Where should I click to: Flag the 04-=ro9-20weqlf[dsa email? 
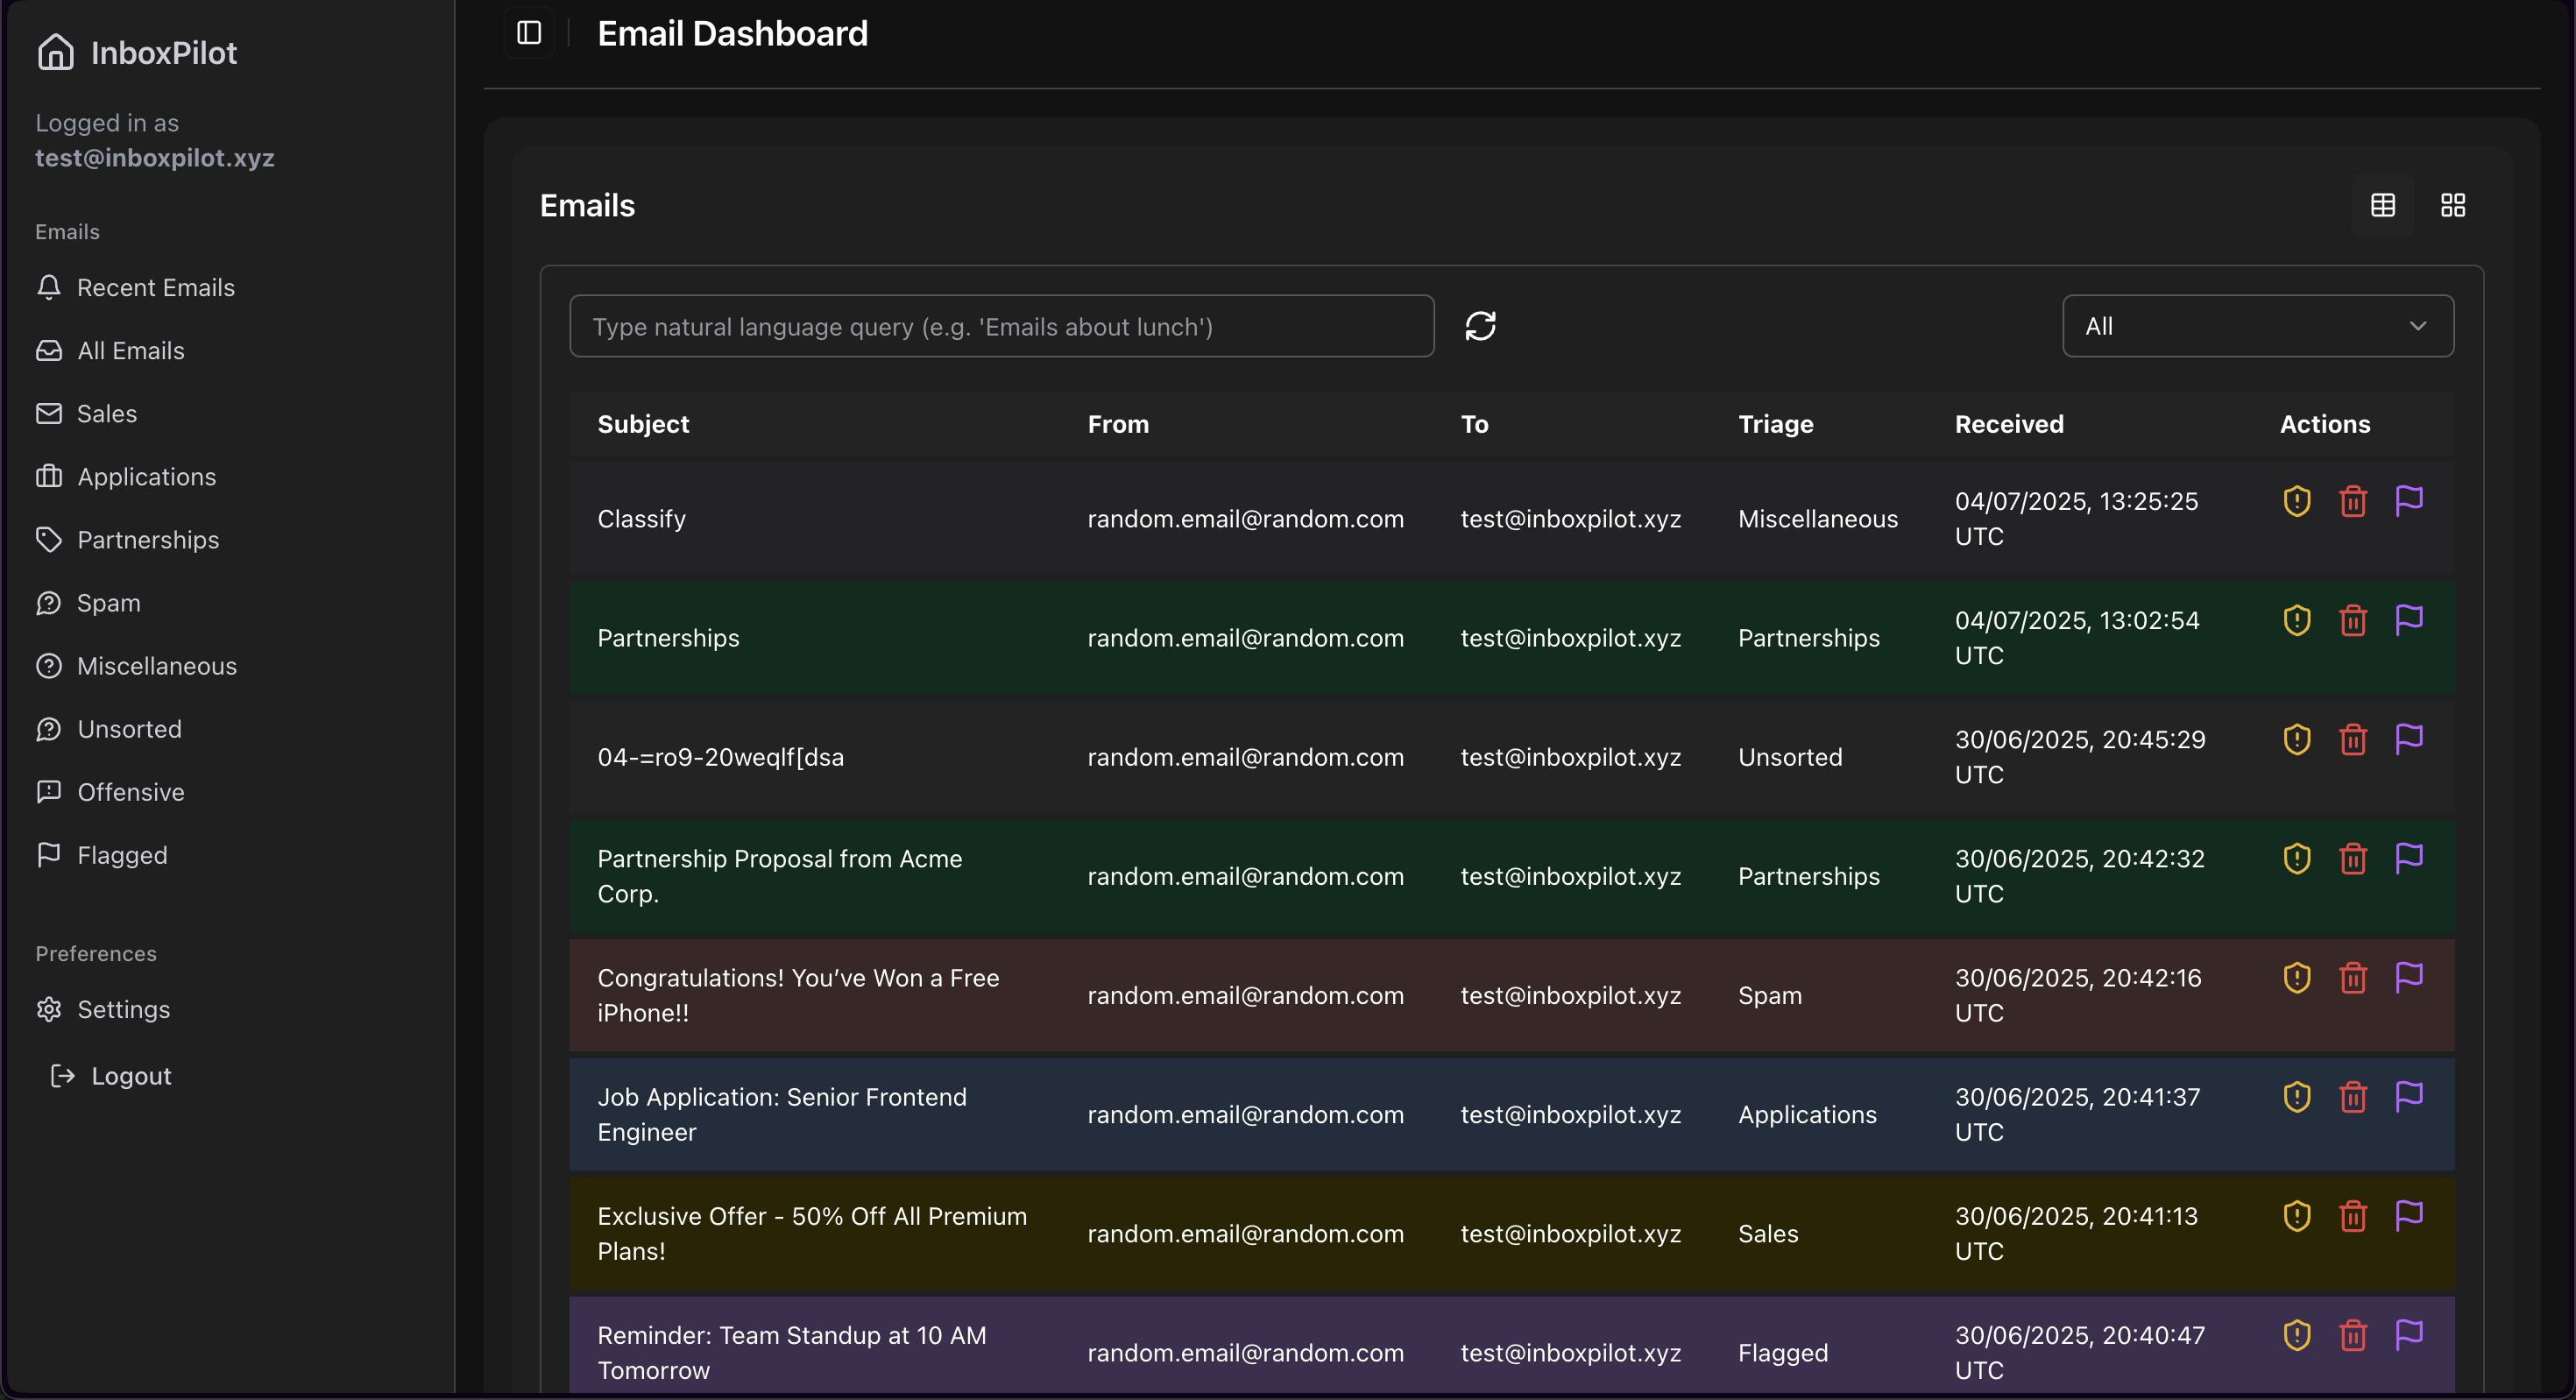click(x=2409, y=739)
